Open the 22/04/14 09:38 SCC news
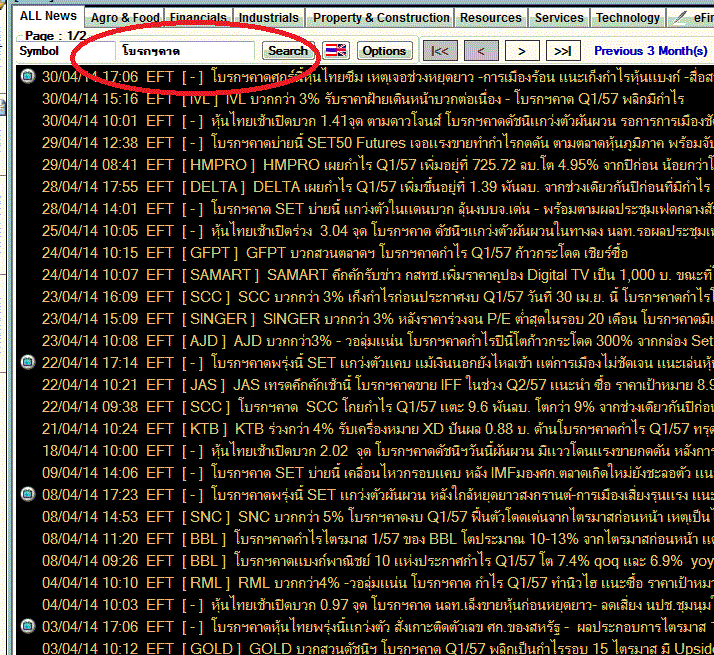Screen dimensions: 714x655 [x=364, y=406]
